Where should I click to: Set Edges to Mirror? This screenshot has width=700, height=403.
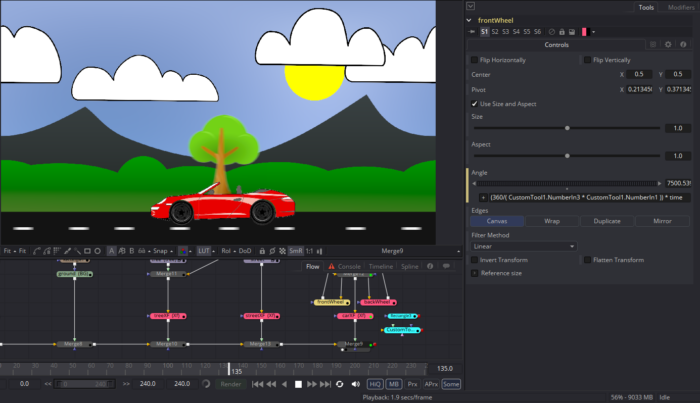point(662,221)
